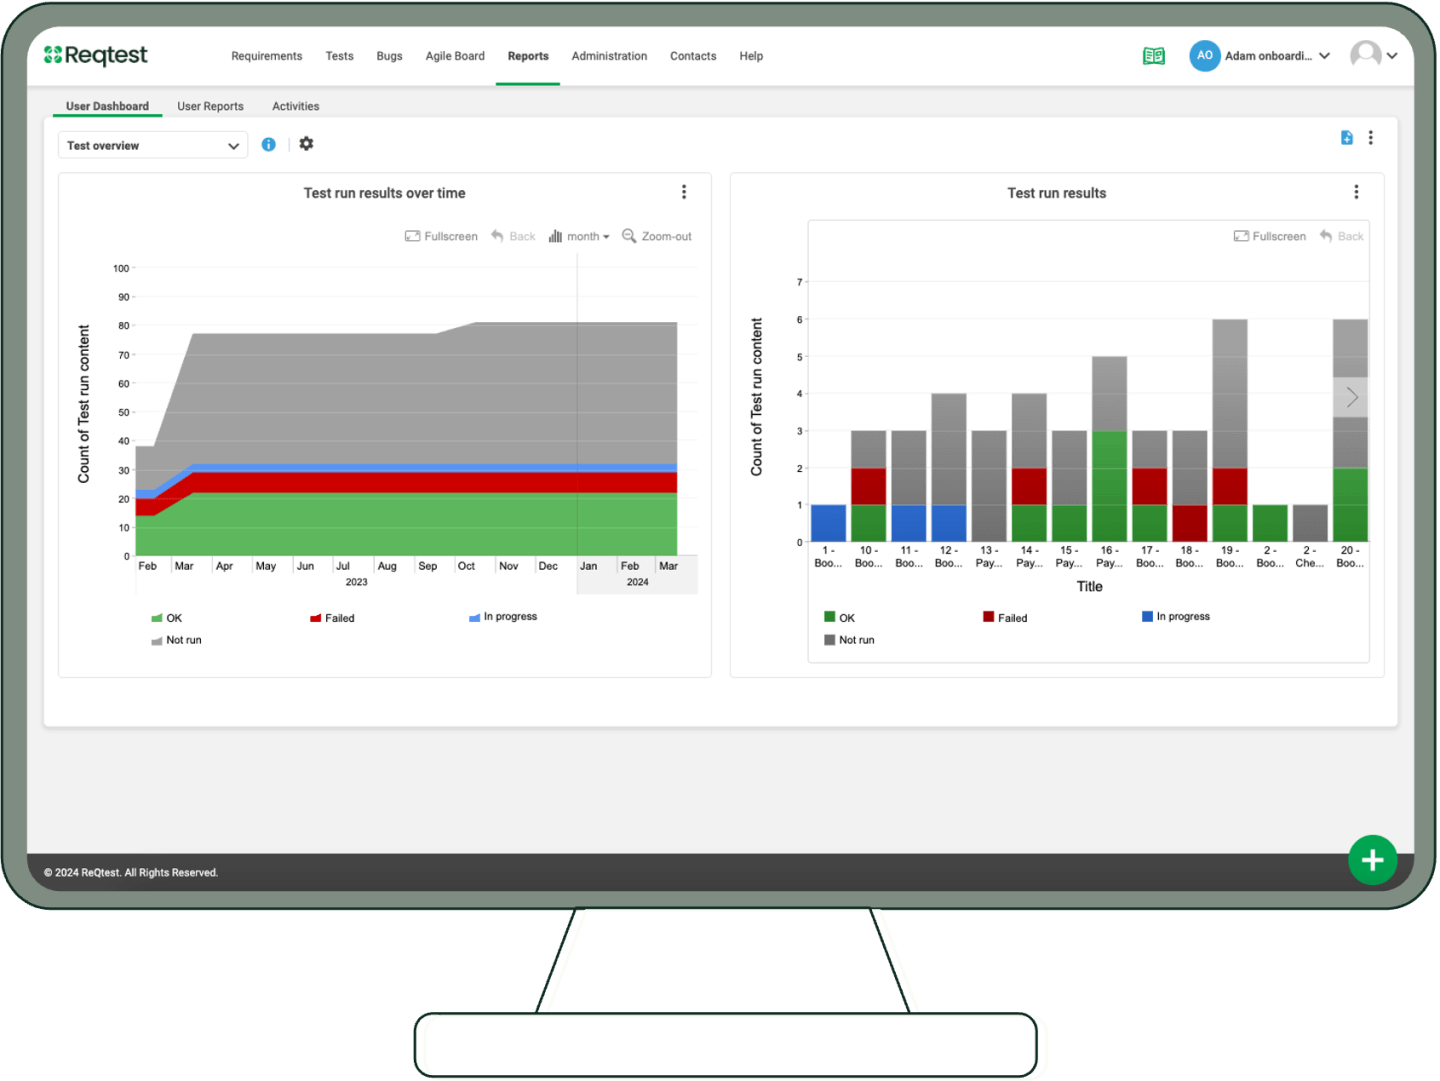Open the dashboard-level three-dot menu
1440x1081 pixels.
coord(1371,138)
